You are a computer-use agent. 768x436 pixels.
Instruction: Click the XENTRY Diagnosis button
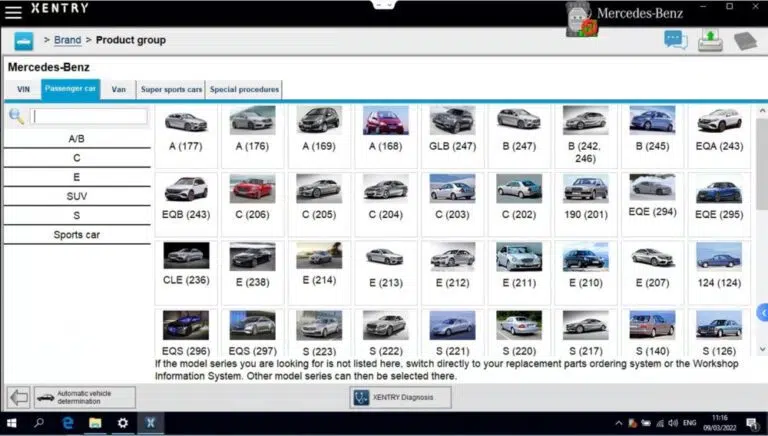400,397
